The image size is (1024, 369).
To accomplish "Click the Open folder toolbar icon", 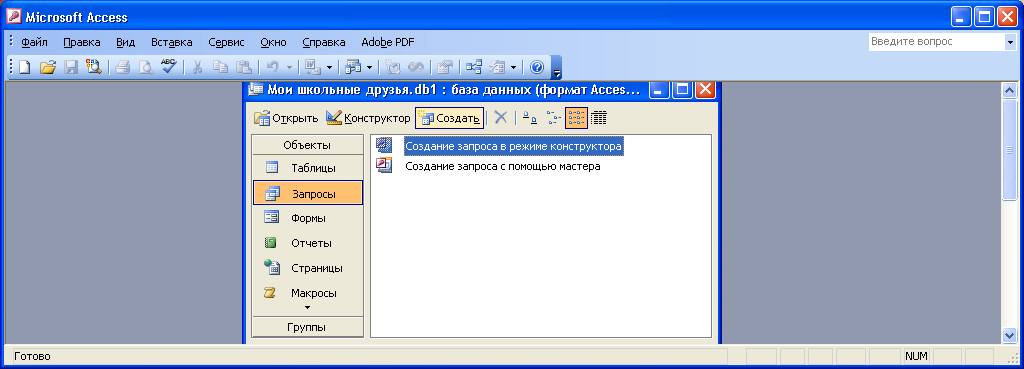I will click(x=48, y=67).
